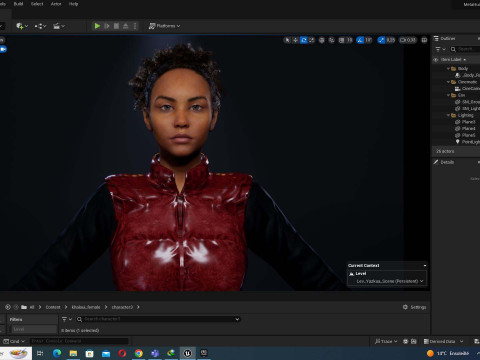Start Play in Editor with green arrow
Screen dimensions: 480x360
tap(97, 26)
